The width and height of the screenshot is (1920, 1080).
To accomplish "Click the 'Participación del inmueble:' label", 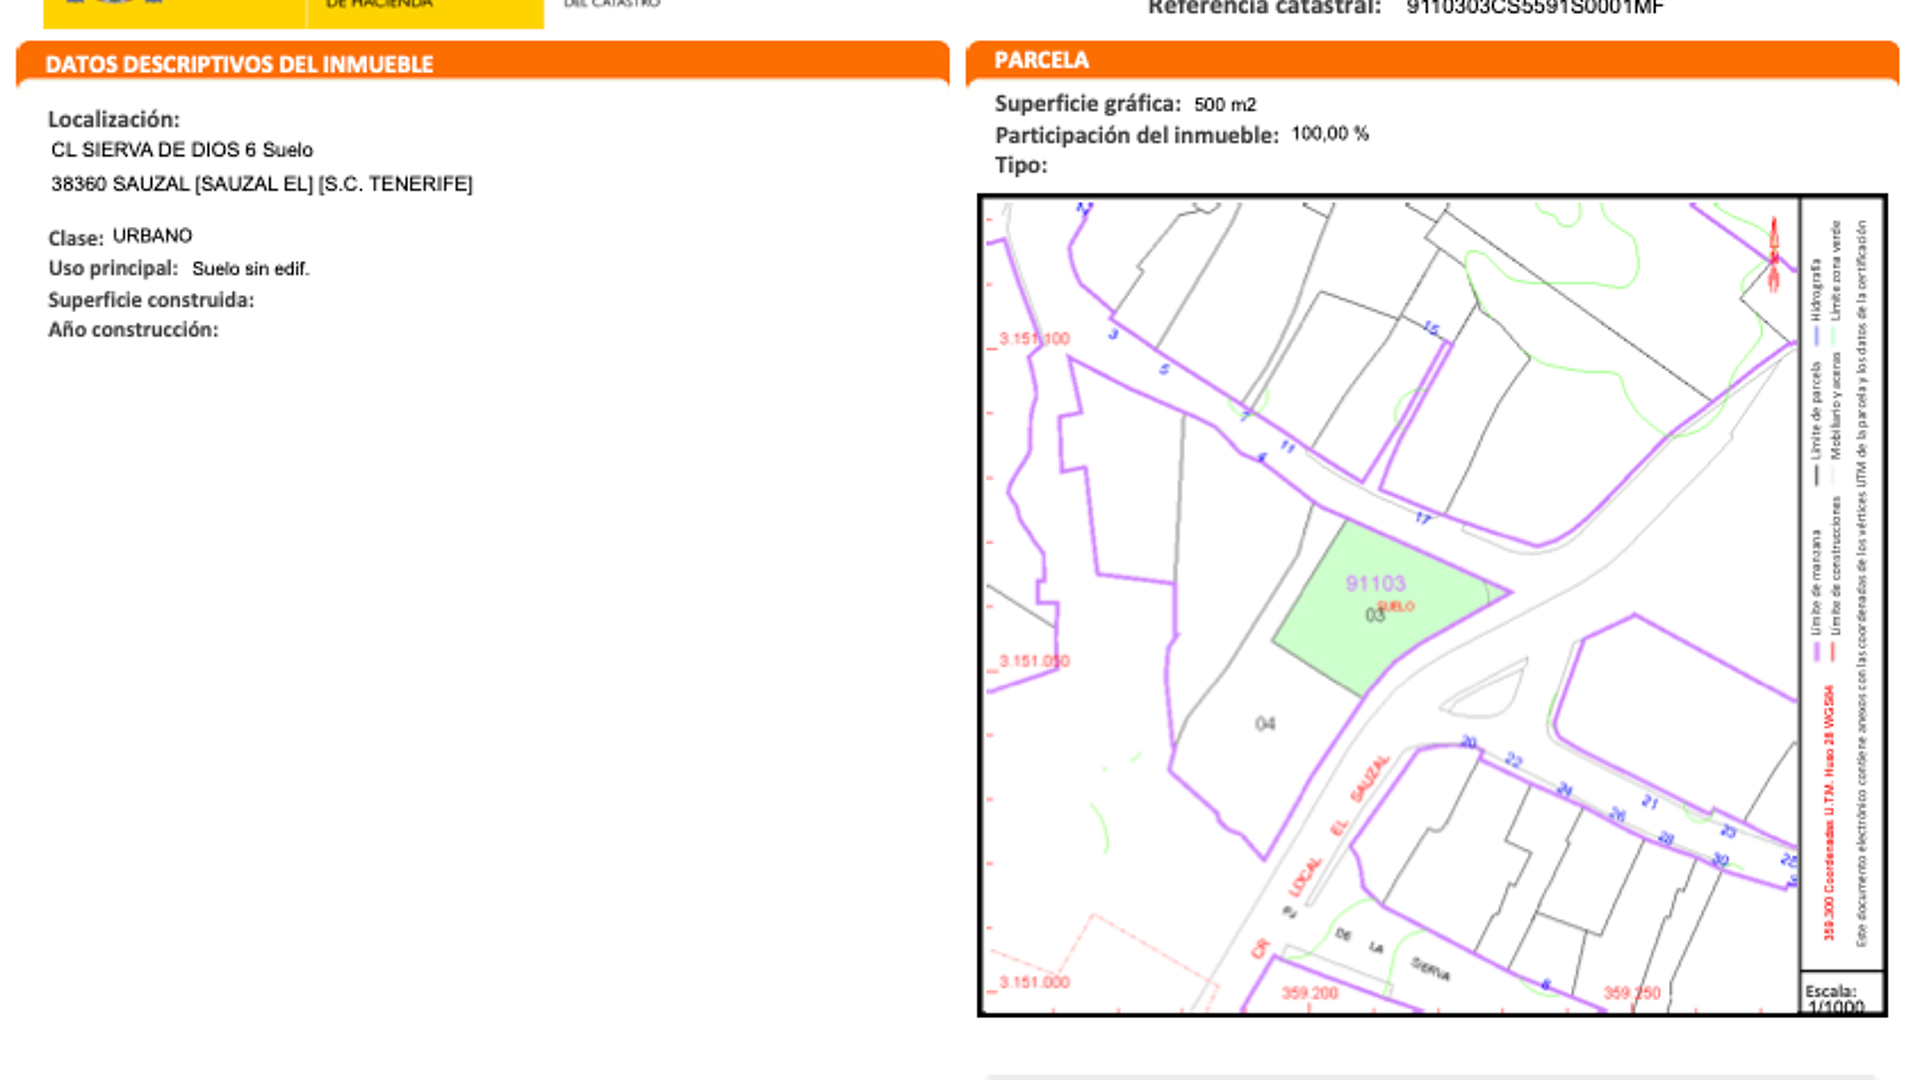I will [1137, 135].
